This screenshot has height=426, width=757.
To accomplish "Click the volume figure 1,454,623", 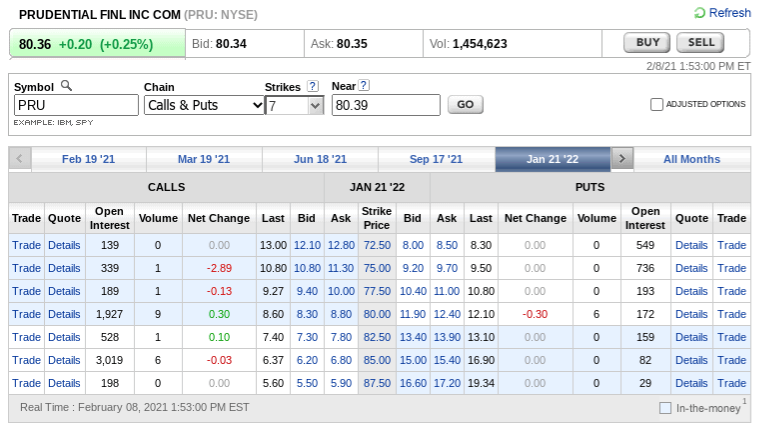I will click(480, 44).
